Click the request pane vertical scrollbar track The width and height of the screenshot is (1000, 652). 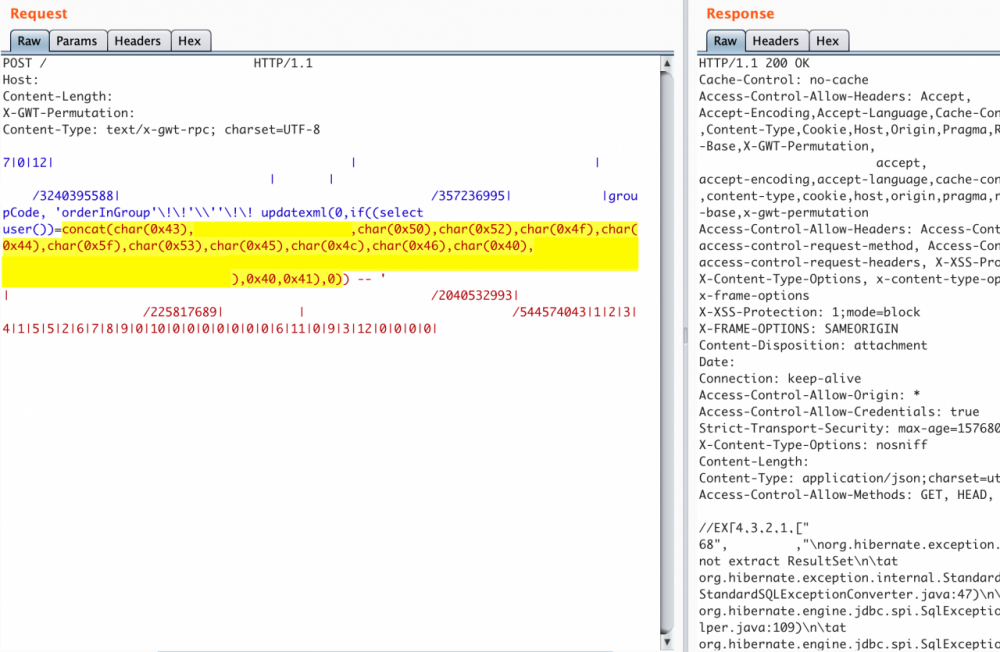(x=667, y=352)
